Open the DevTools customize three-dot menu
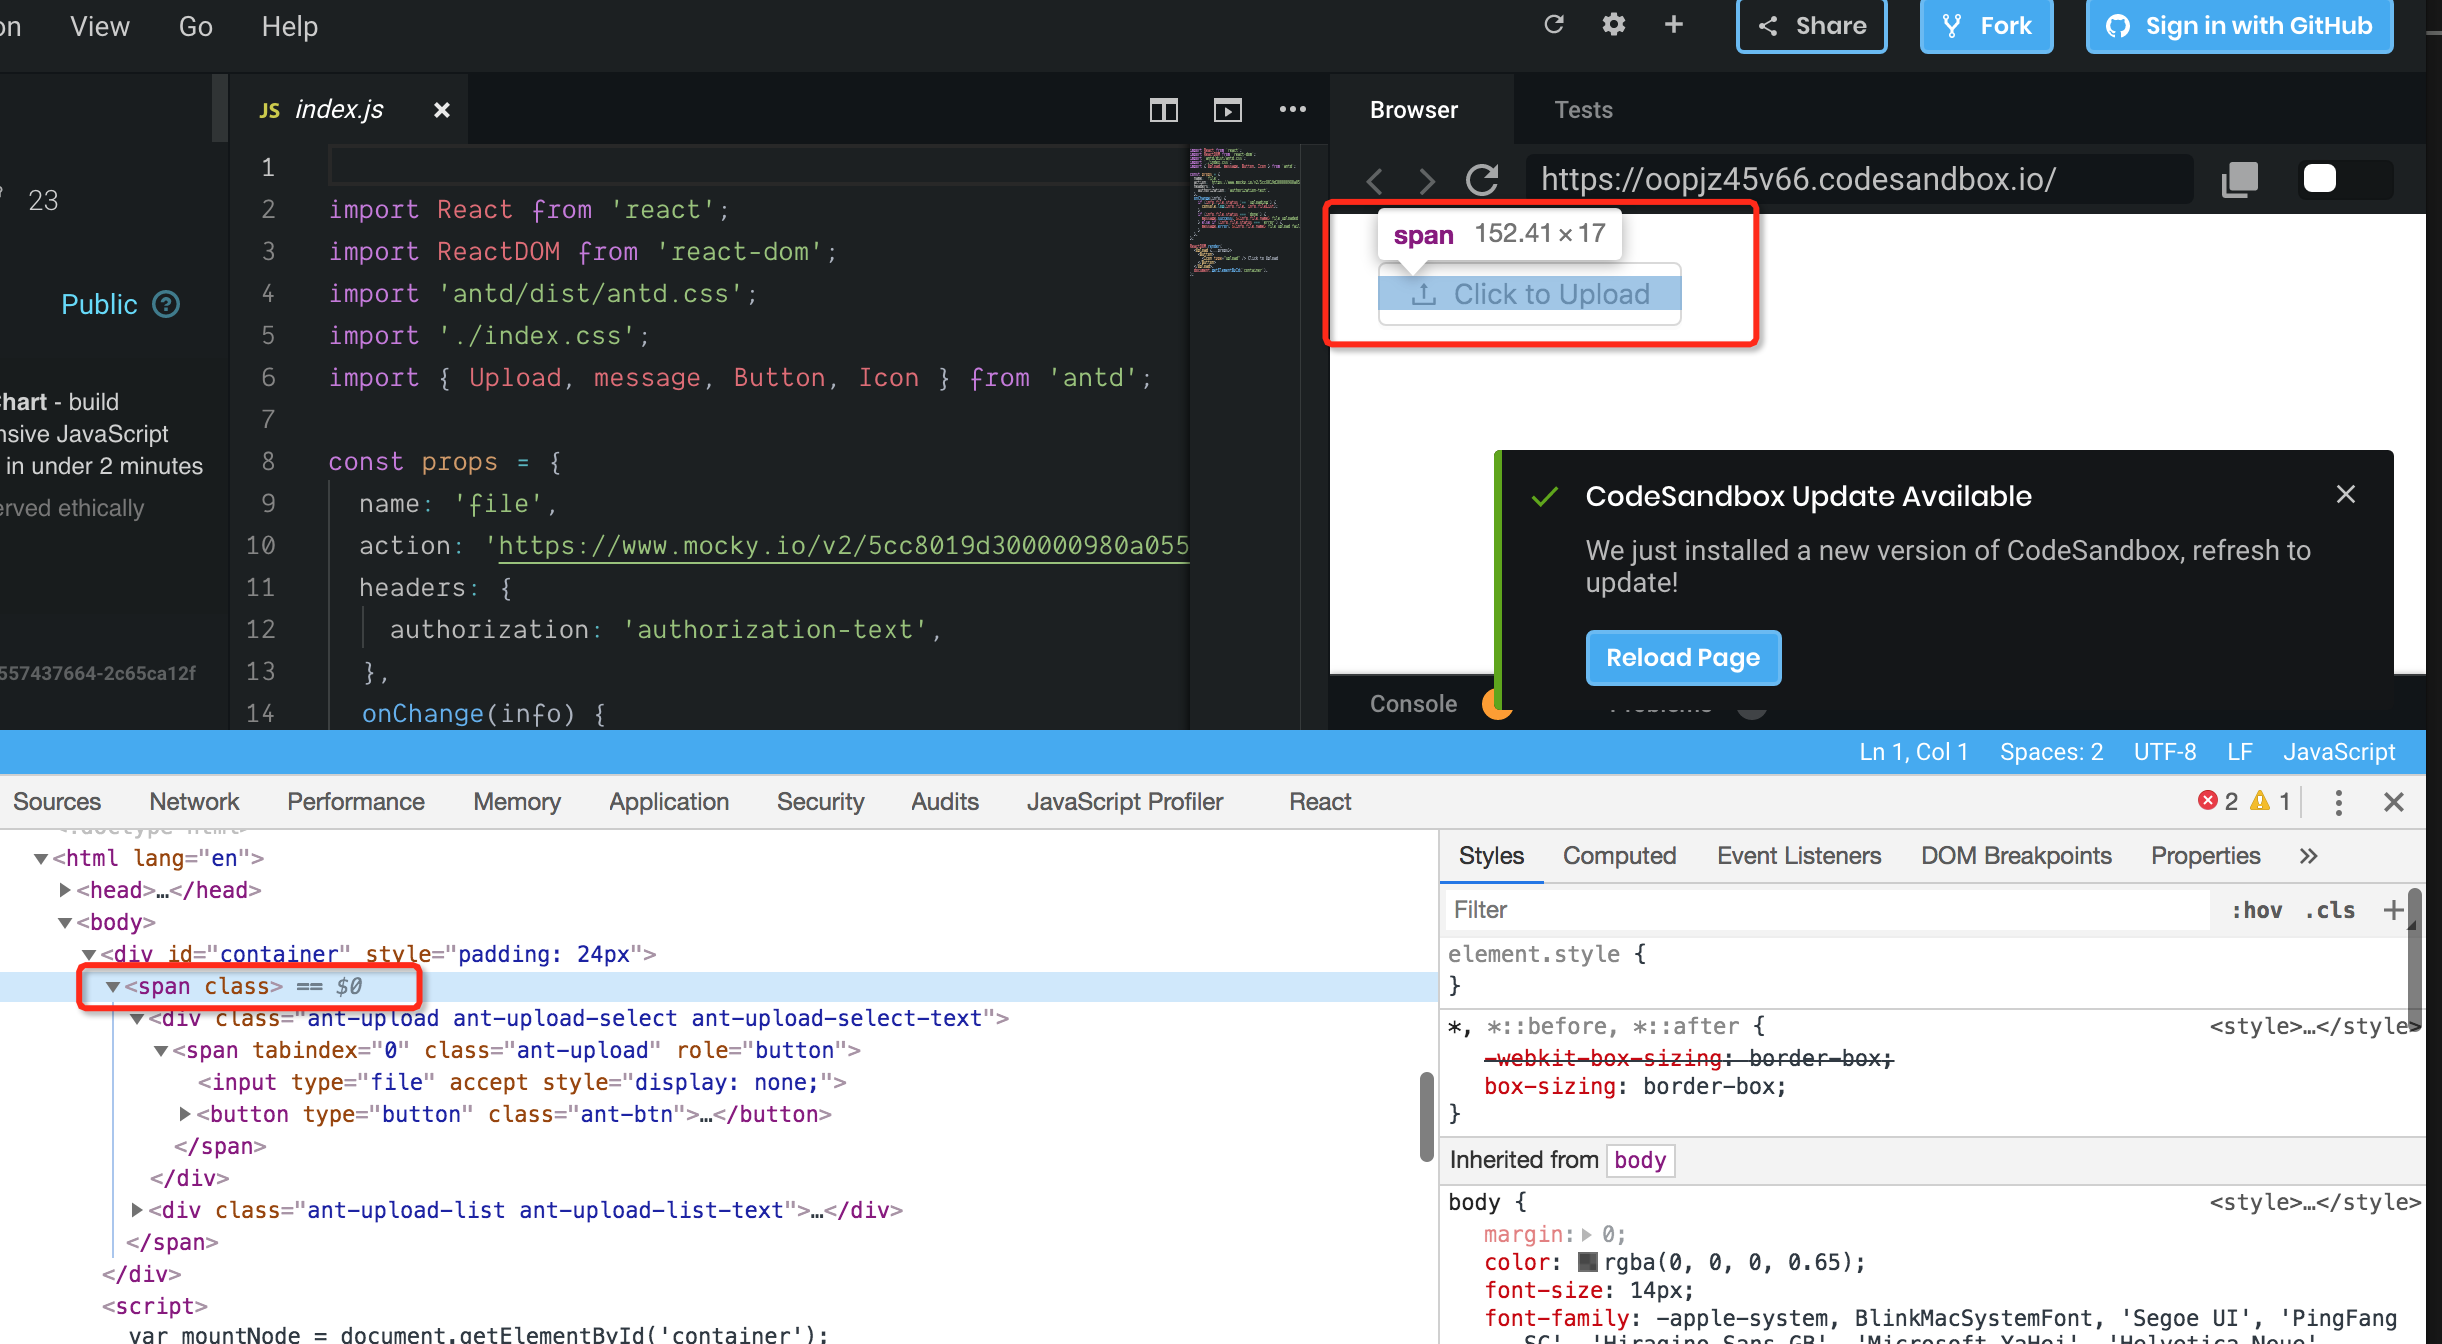This screenshot has height=1344, width=2442. (2338, 802)
